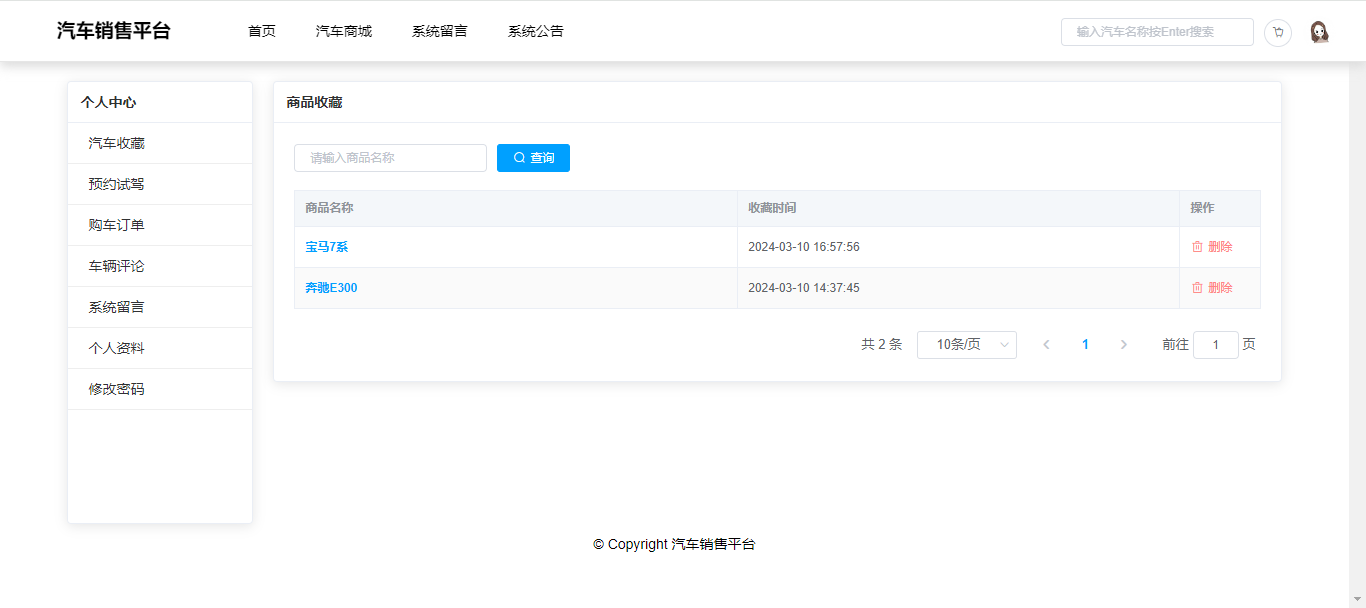Go to previous page arrow
This screenshot has height=608, width=1366.
[x=1046, y=345]
